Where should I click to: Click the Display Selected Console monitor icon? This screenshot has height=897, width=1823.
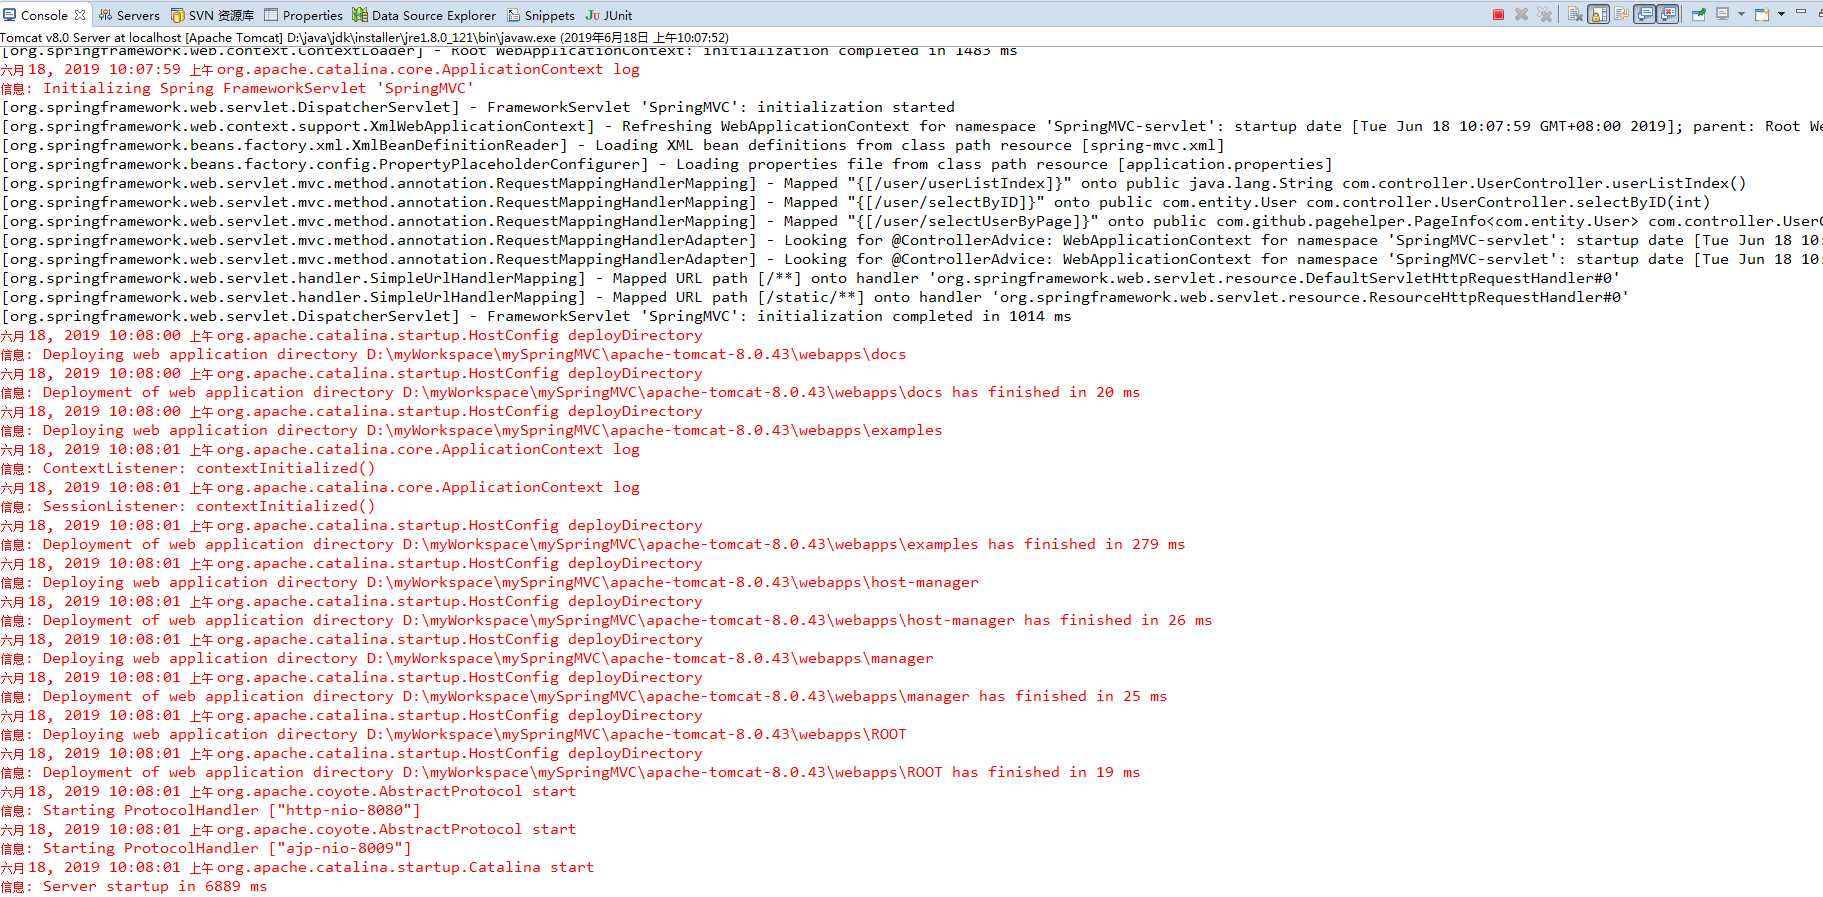pyautogui.click(x=1722, y=14)
